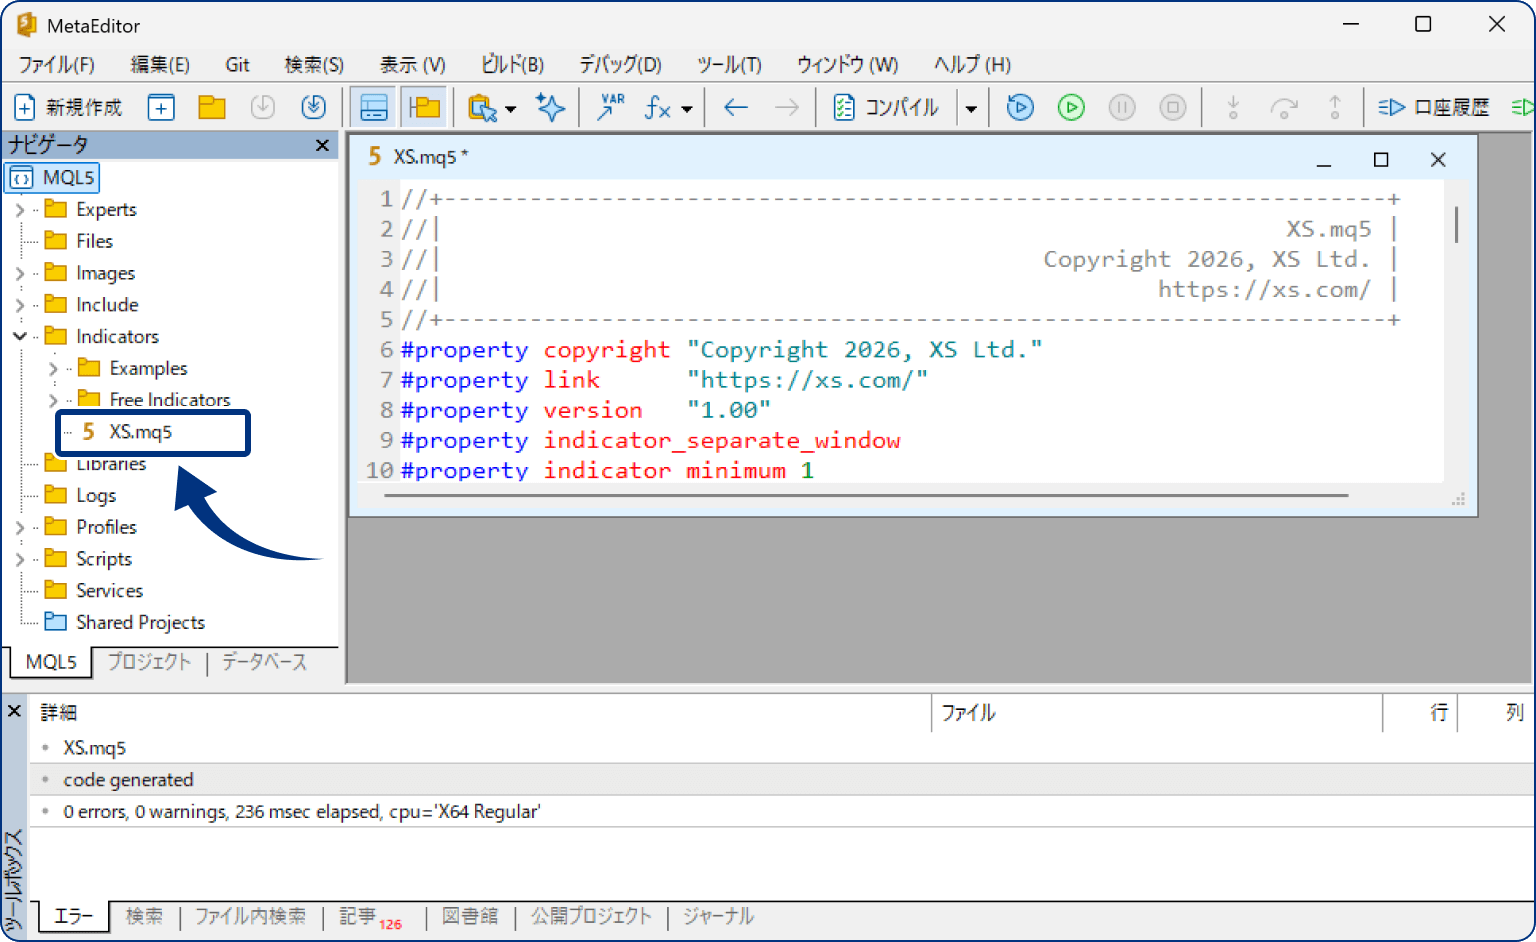Toggle the Toolbox panel button
1536x942 pixels.
point(374,107)
